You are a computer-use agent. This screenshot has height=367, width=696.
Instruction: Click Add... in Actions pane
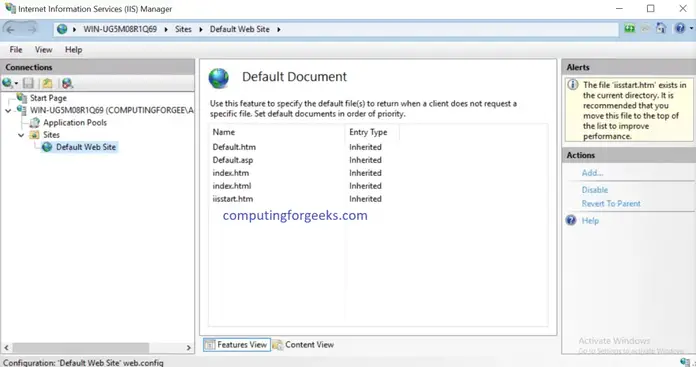[592, 173]
